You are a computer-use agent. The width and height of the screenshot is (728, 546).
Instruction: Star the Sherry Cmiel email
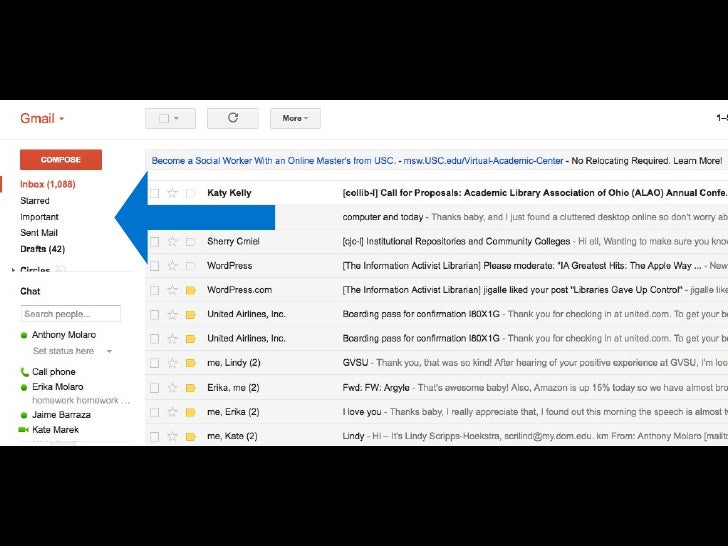click(x=172, y=241)
